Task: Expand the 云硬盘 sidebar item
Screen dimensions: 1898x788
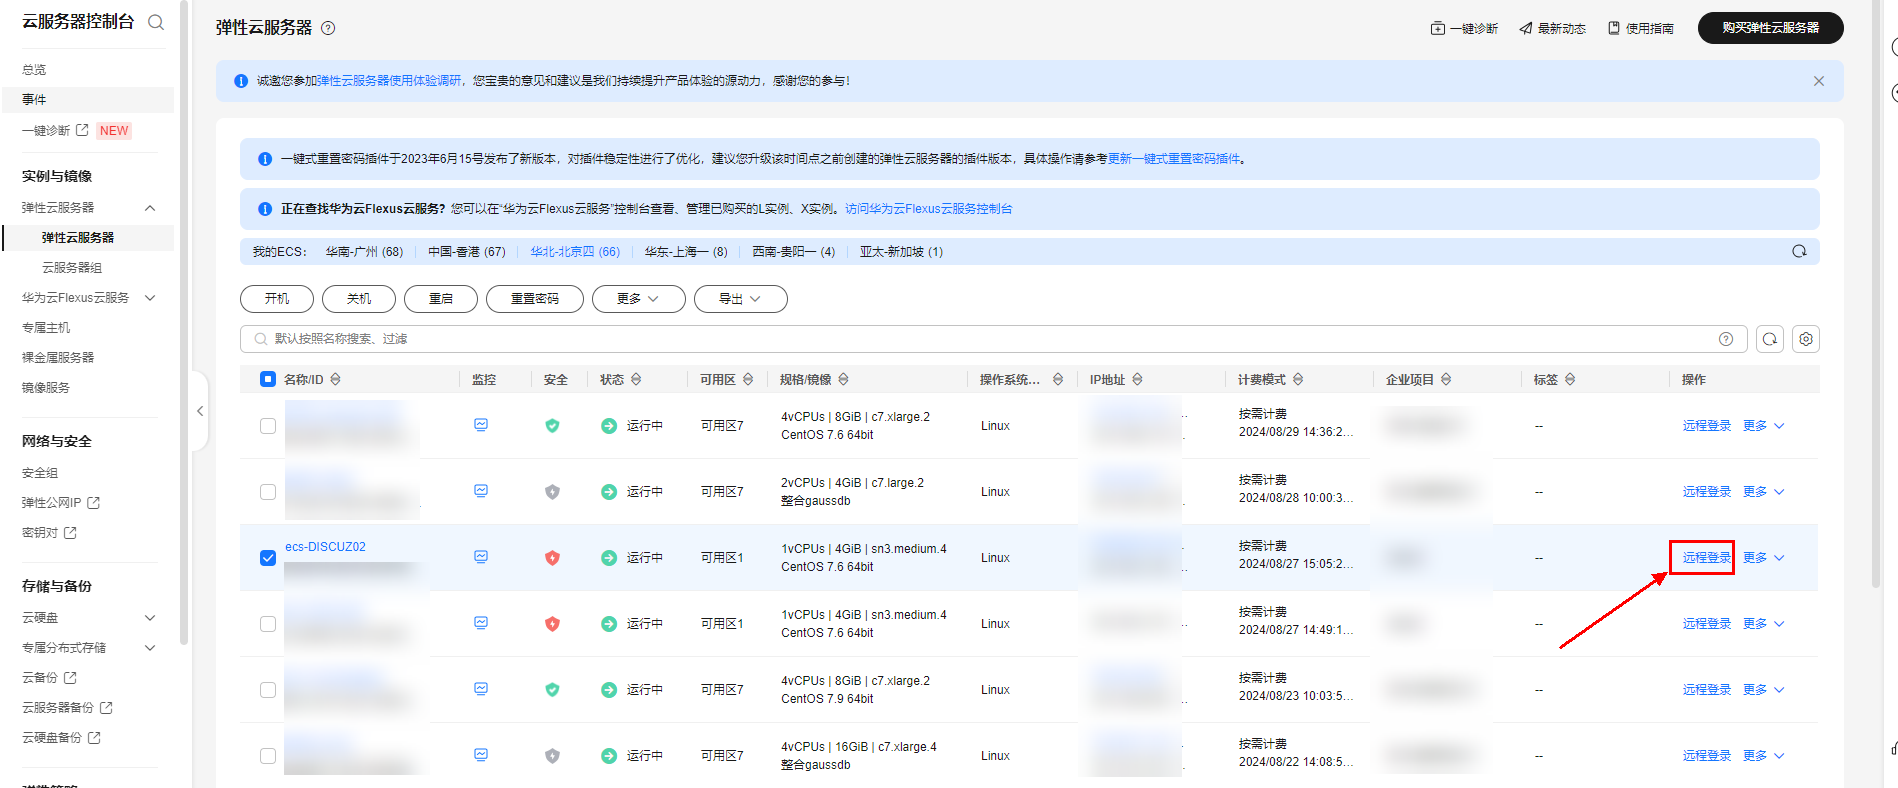Action: click(150, 618)
